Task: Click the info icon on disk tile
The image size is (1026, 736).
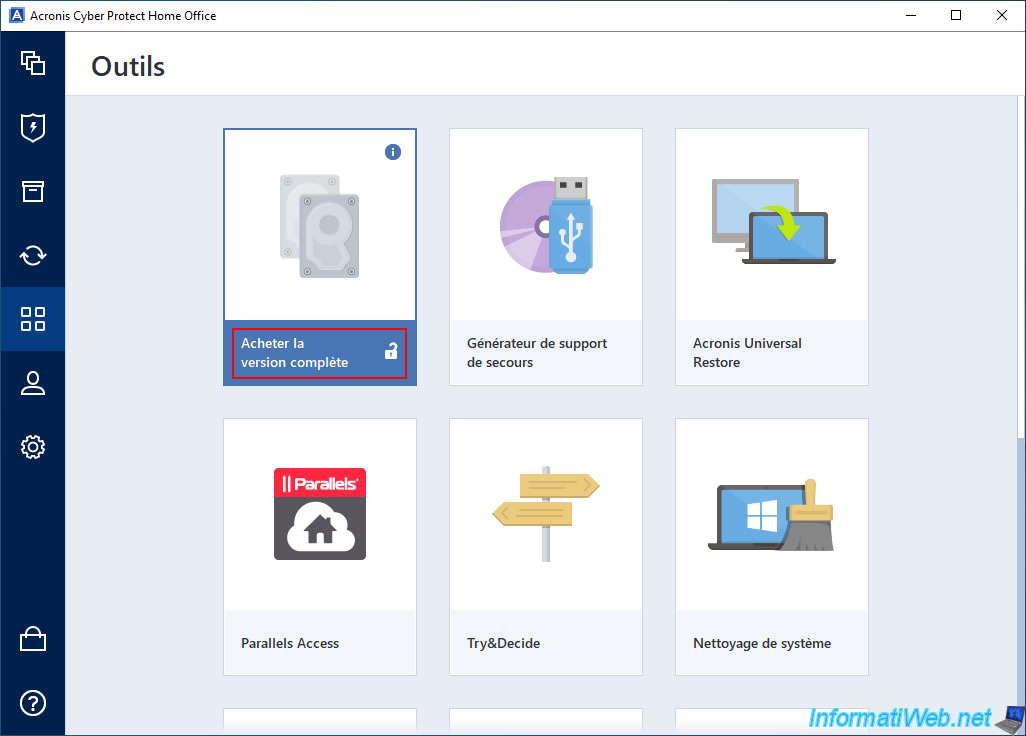Action: point(393,152)
